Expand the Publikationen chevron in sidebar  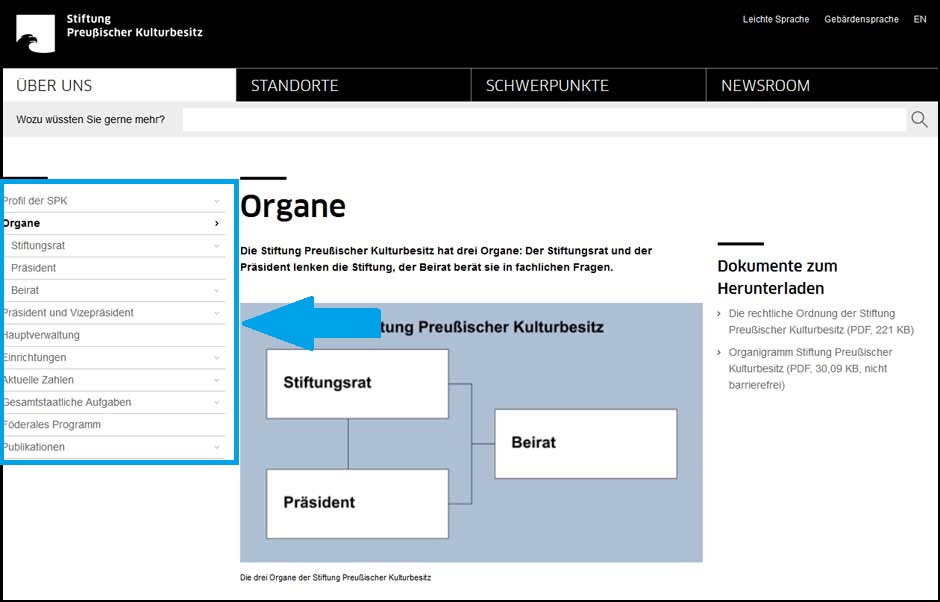(x=217, y=447)
